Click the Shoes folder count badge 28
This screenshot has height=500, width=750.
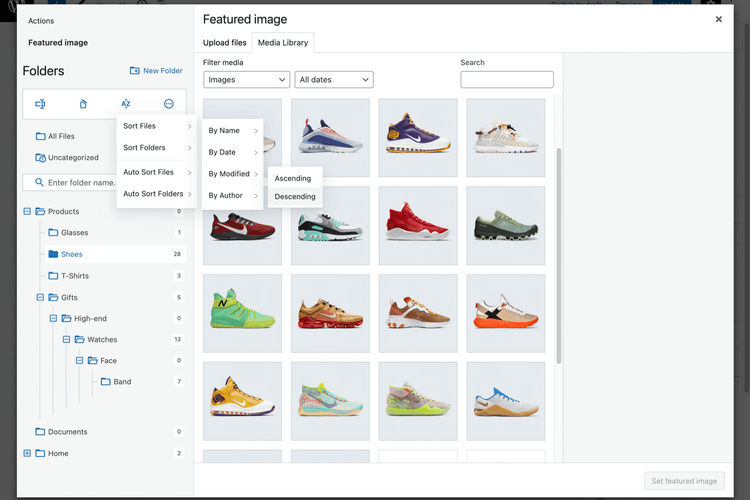click(177, 254)
